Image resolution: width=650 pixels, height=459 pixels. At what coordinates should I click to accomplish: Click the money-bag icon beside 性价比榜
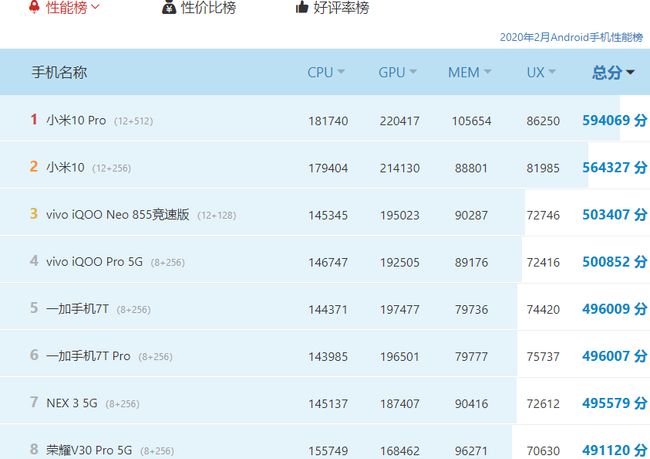coord(169,7)
